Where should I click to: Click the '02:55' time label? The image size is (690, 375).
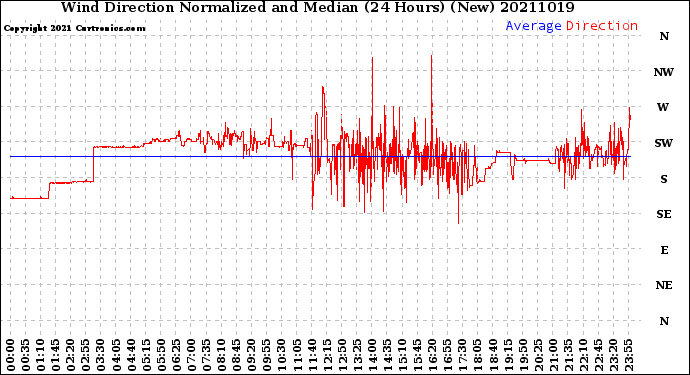coord(86,355)
